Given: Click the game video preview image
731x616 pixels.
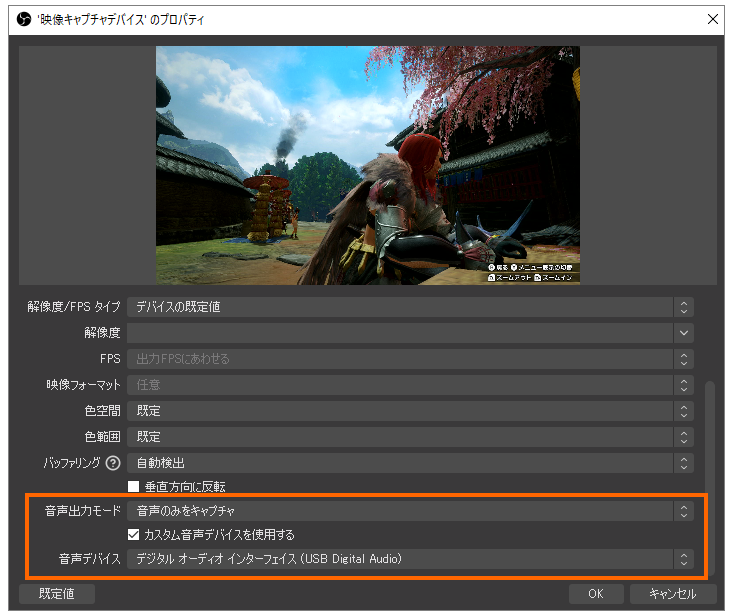Looking at the screenshot, I should coord(368,165).
